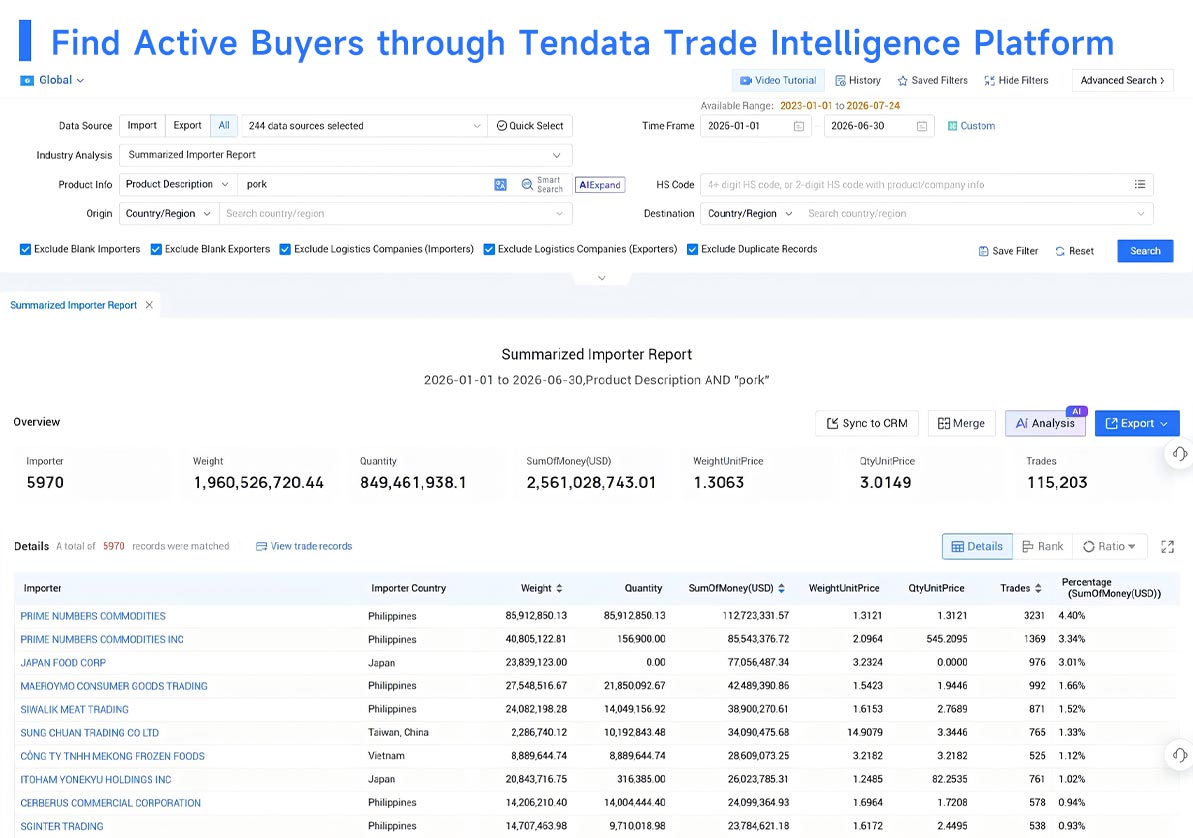Sort table by Trades column arrows
This screenshot has width=1193, height=838.
(x=1038, y=588)
